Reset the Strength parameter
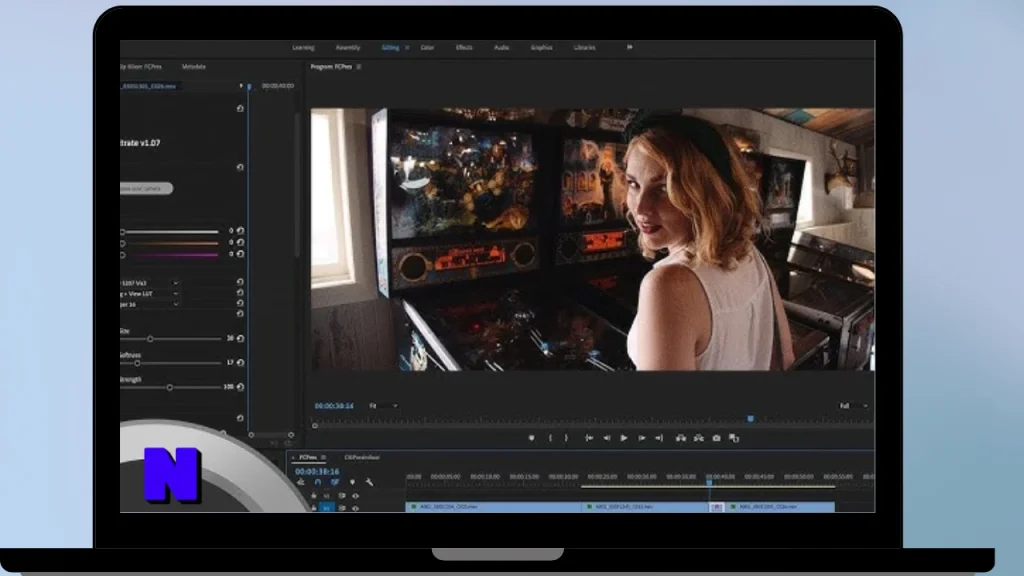The height and width of the screenshot is (576, 1024). (x=240, y=387)
